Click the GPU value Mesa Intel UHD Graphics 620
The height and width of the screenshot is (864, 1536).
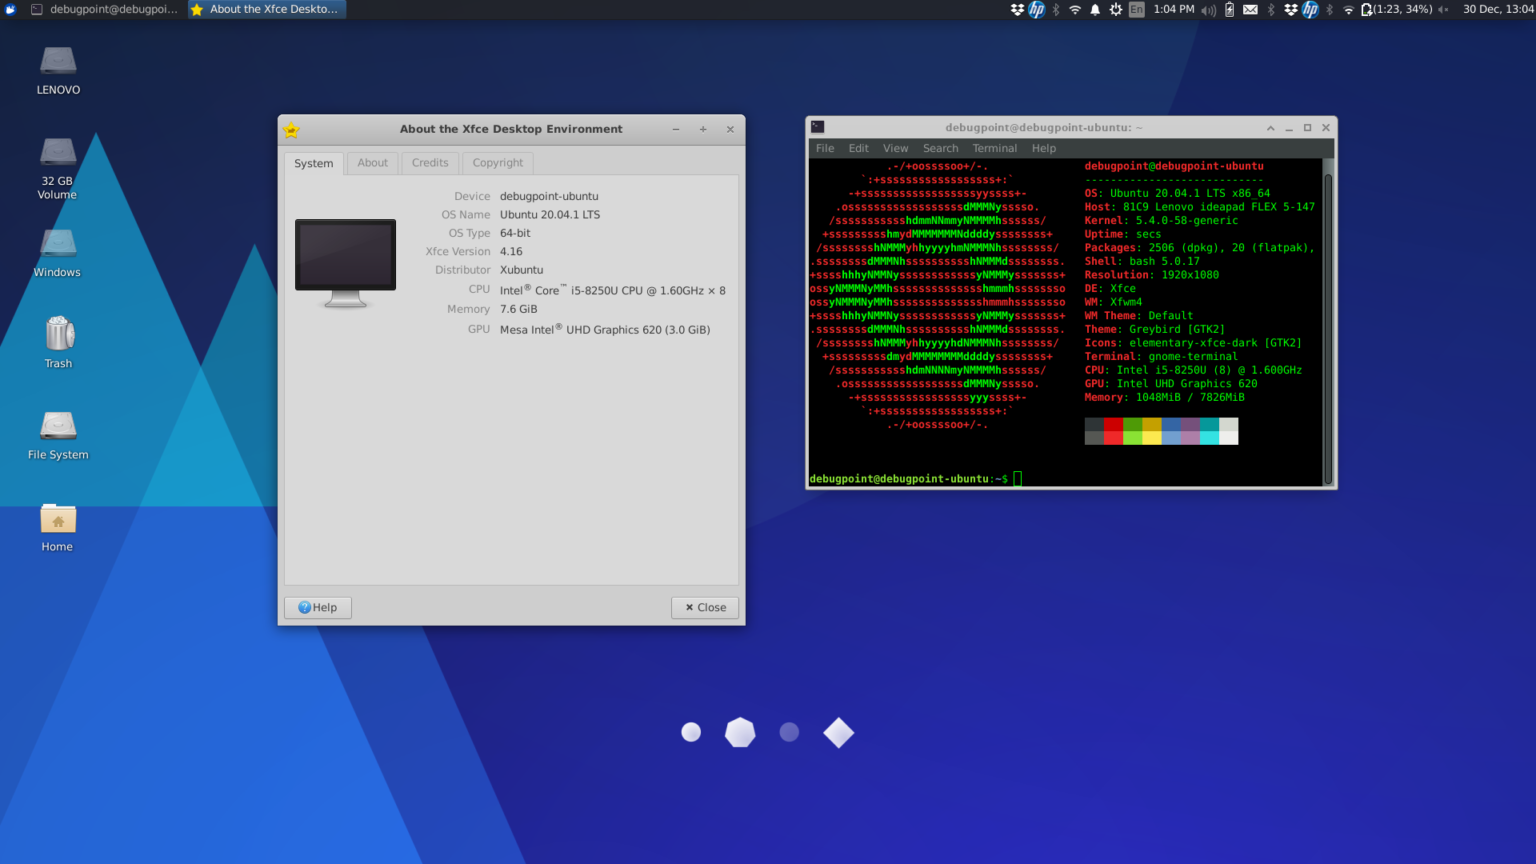(x=605, y=329)
